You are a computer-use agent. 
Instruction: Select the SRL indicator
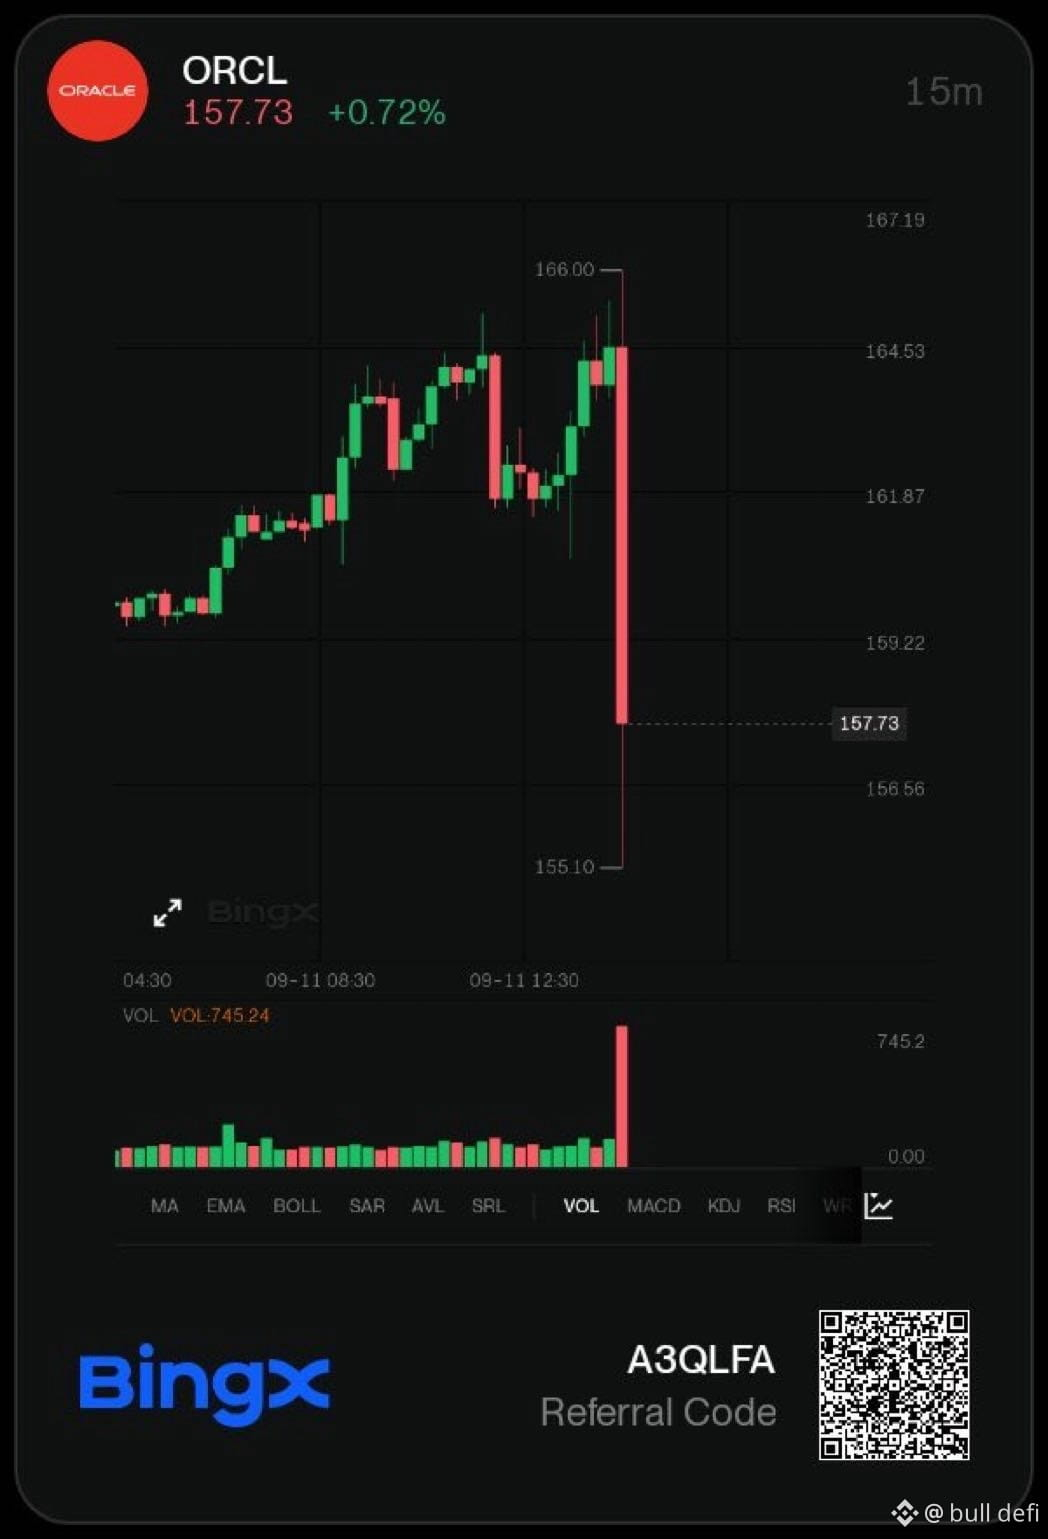[488, 1206]
